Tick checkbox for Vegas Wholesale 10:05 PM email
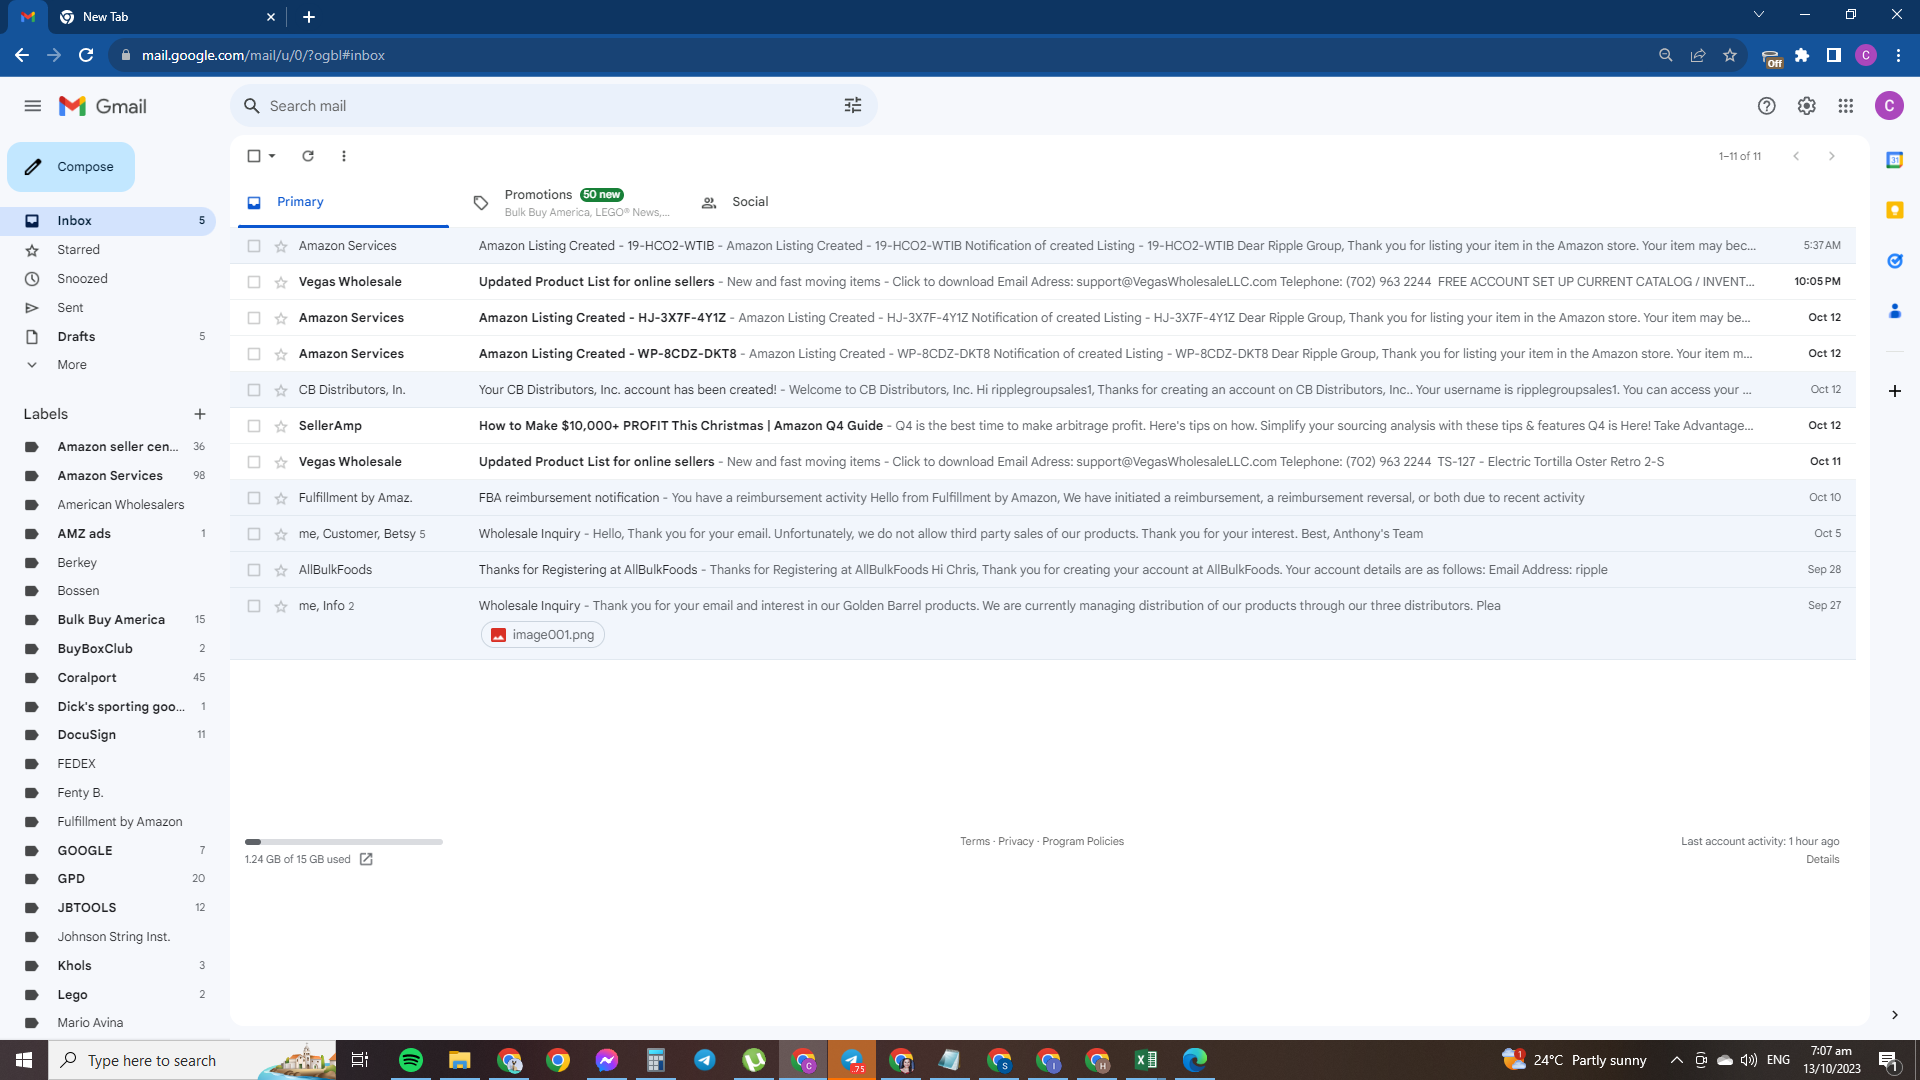The width and height of the screenshot is (1920, 1080). (254, 282)
